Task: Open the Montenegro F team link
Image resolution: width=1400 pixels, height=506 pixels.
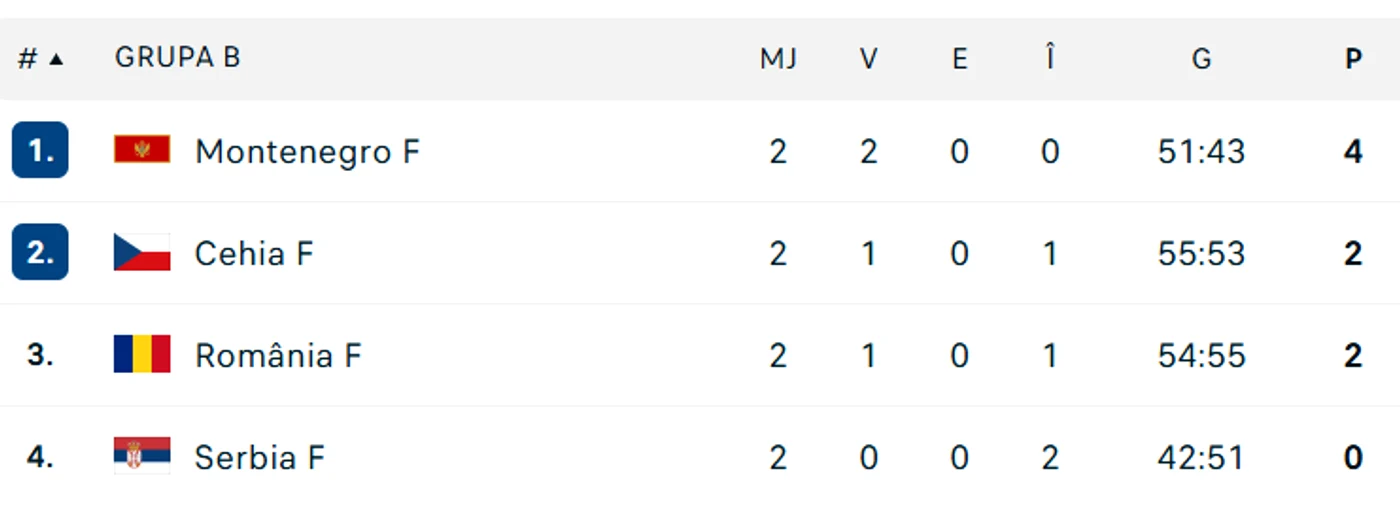Action: pyautogui.click(x=307, y=151)
